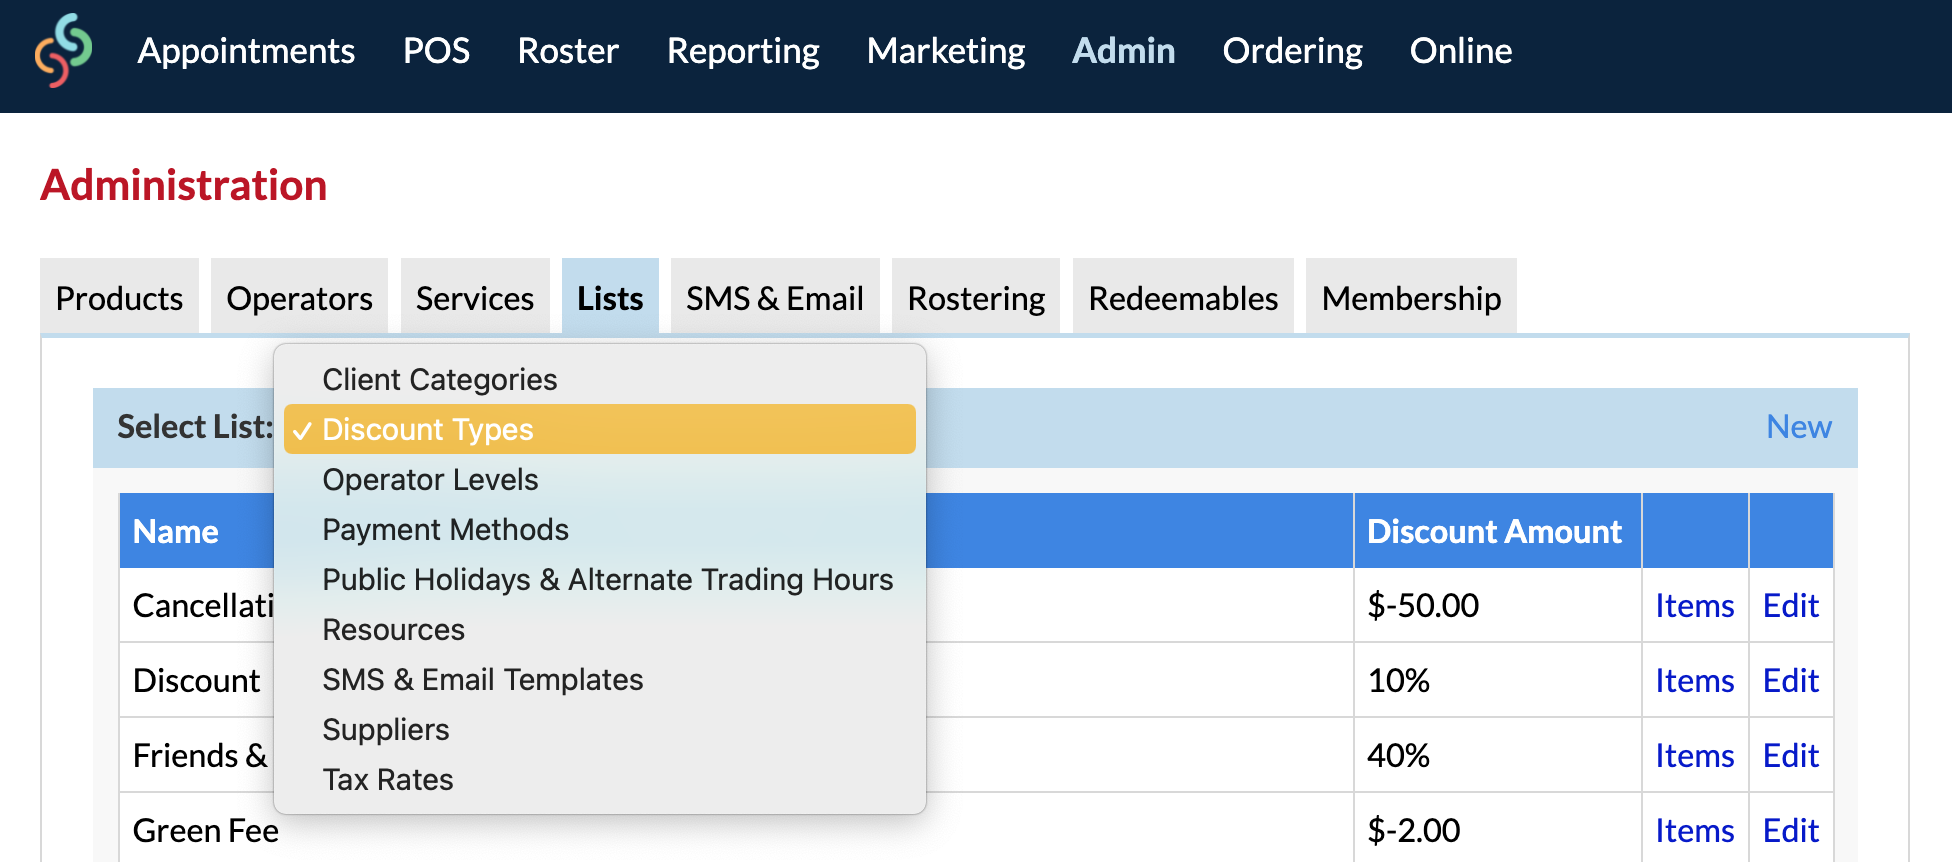Navigate to Marketing

946,51
